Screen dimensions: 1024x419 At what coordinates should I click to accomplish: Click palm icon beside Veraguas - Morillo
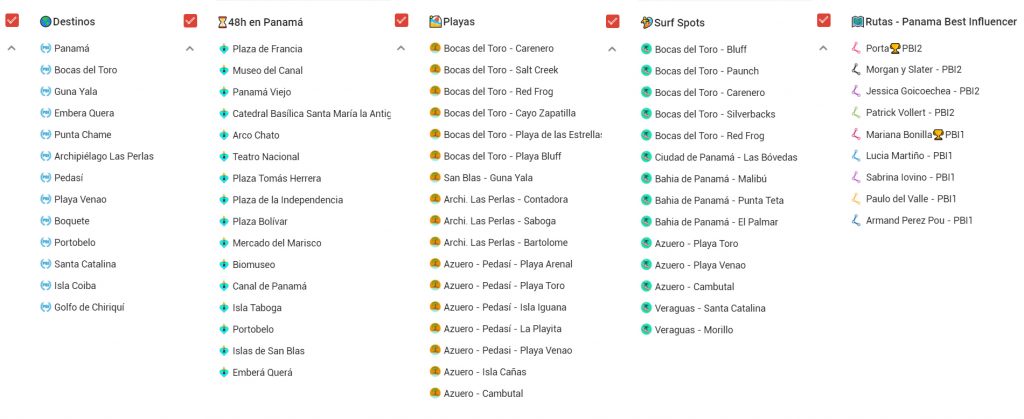coord(646,329)
